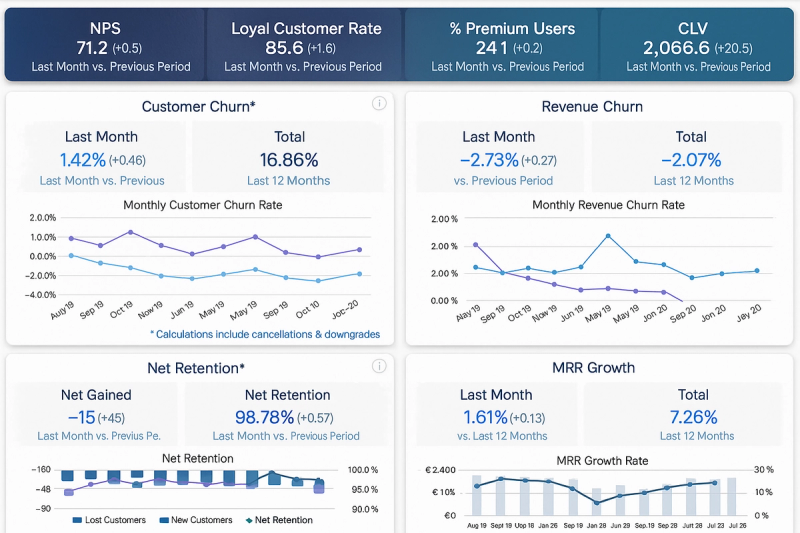This screenshot has height=533, width=800.
Task: Click the Jey 20 axis label in Revenue Churn chart
Action: (x=749, y=313)
